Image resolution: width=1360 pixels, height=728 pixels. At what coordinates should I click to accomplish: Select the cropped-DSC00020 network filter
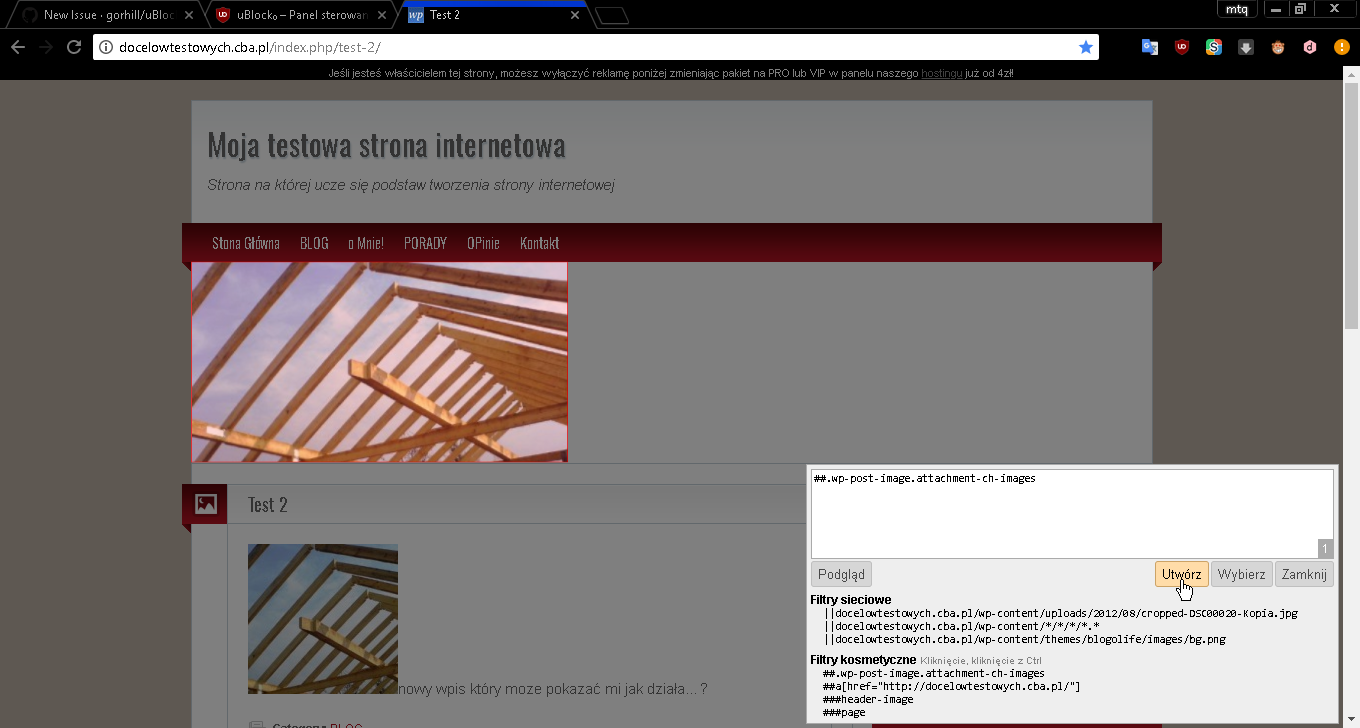pyautogui.click(x=1061, y=613)
